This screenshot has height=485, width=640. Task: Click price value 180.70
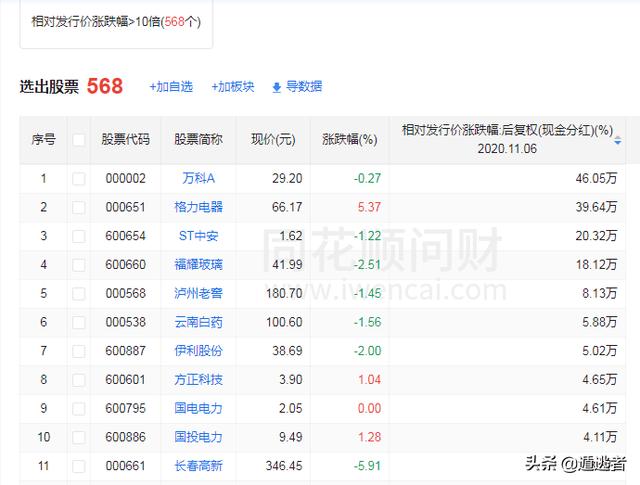coord(284,293)
